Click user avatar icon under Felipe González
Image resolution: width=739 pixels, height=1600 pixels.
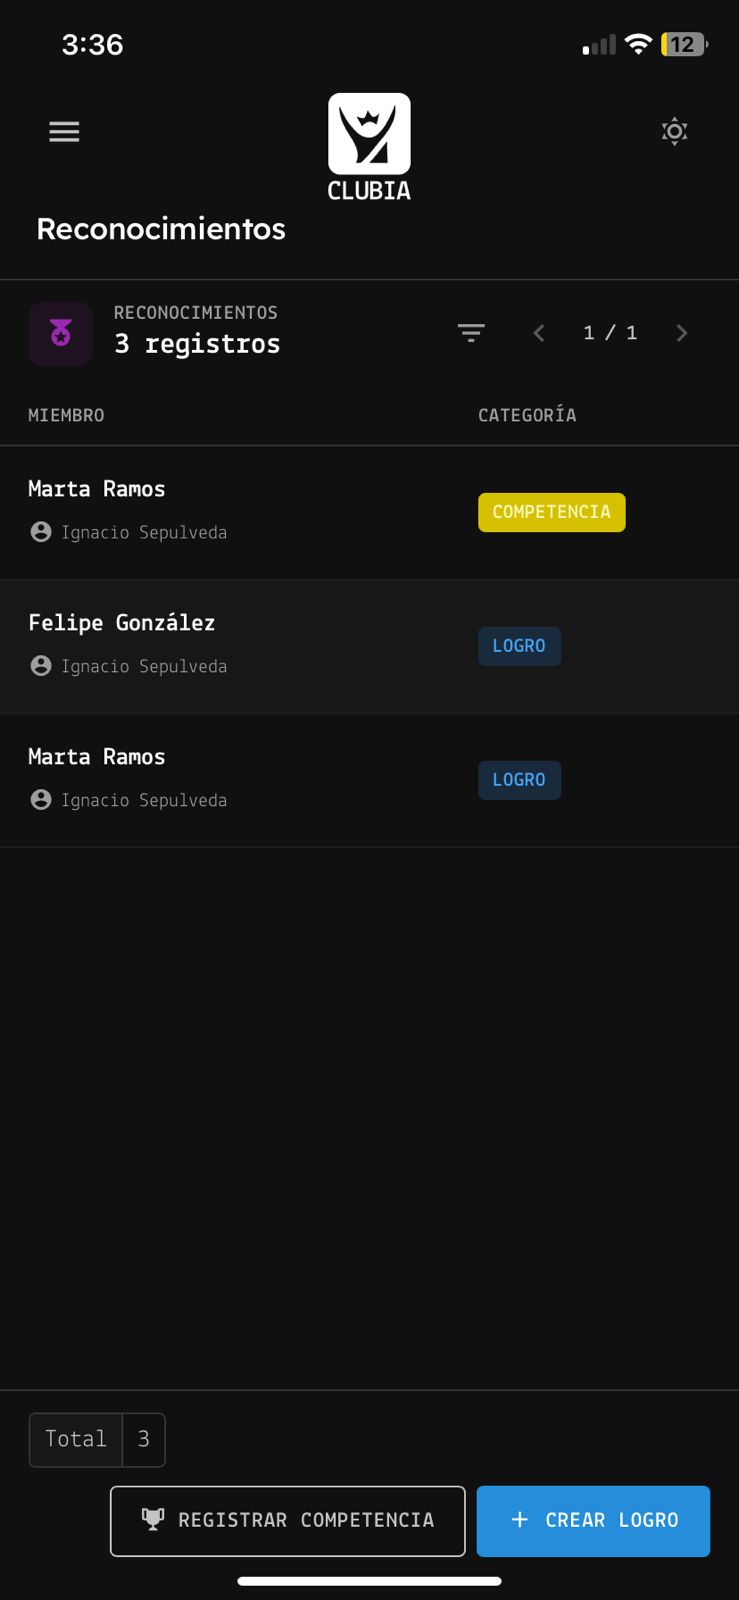pyautogui.click(x=41, y=666)
